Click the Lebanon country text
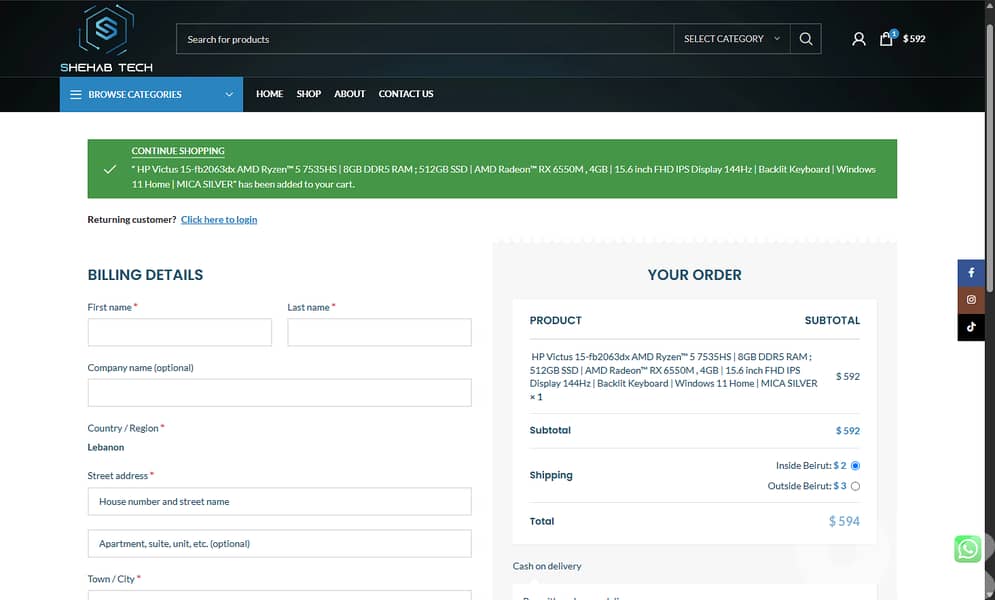Screen dimensions: 995x600 coord(106,447)
